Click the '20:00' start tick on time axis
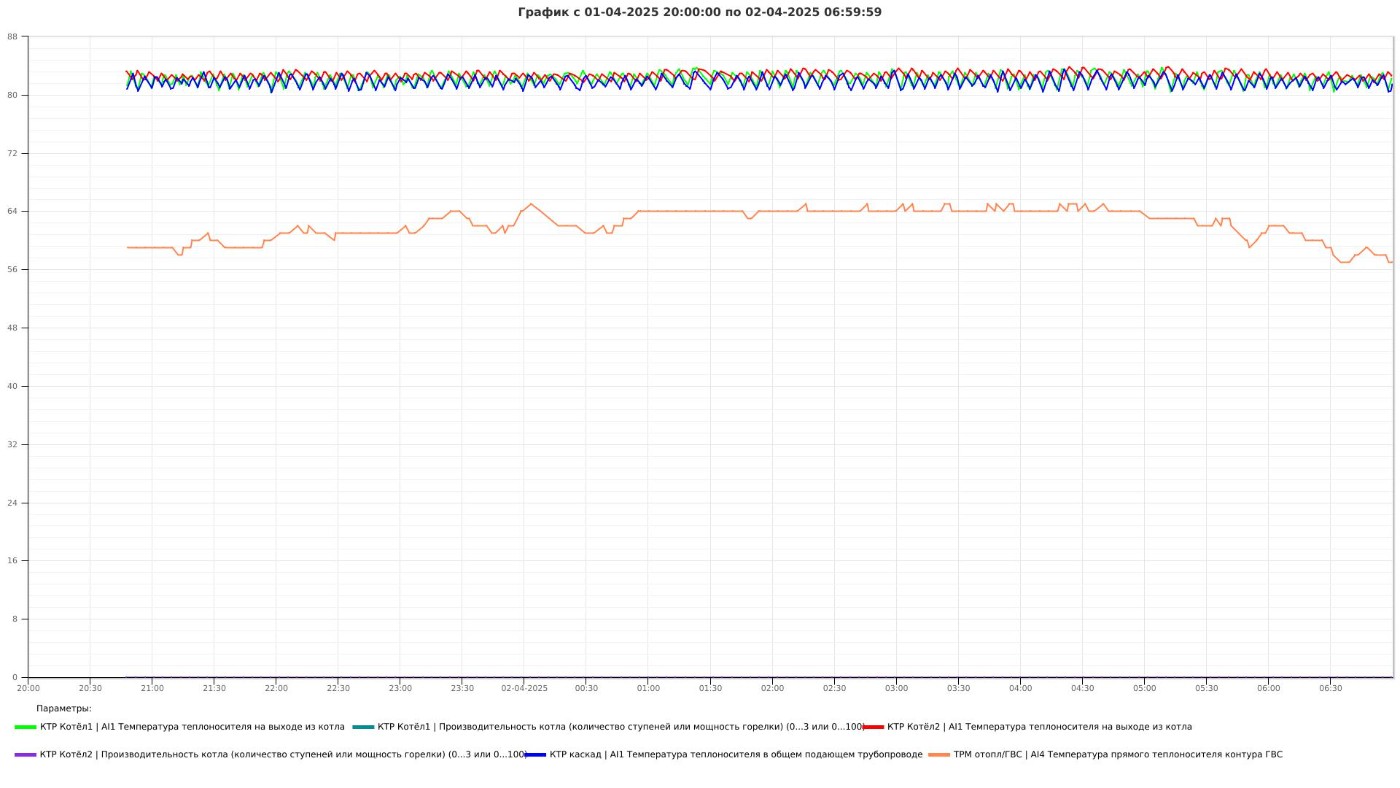The height and width of the screenshot is (788, 1400). point(28,688)
